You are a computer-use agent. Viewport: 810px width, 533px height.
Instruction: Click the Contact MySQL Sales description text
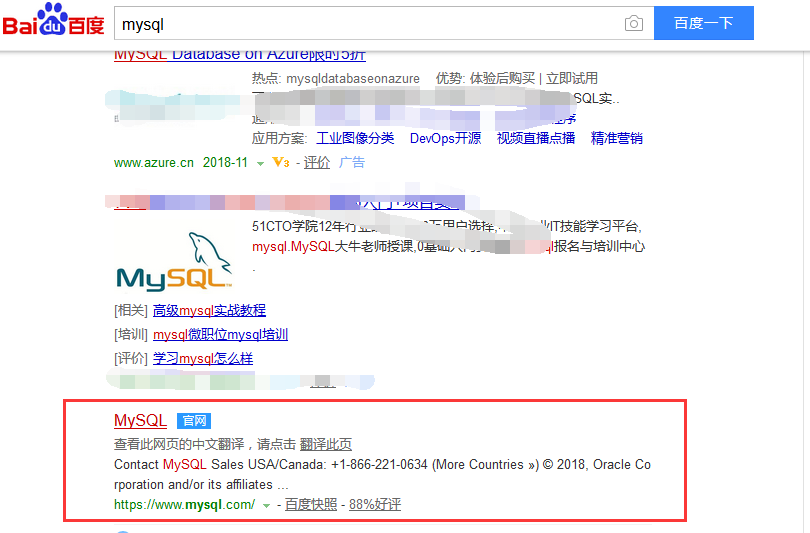pos(382,475)
